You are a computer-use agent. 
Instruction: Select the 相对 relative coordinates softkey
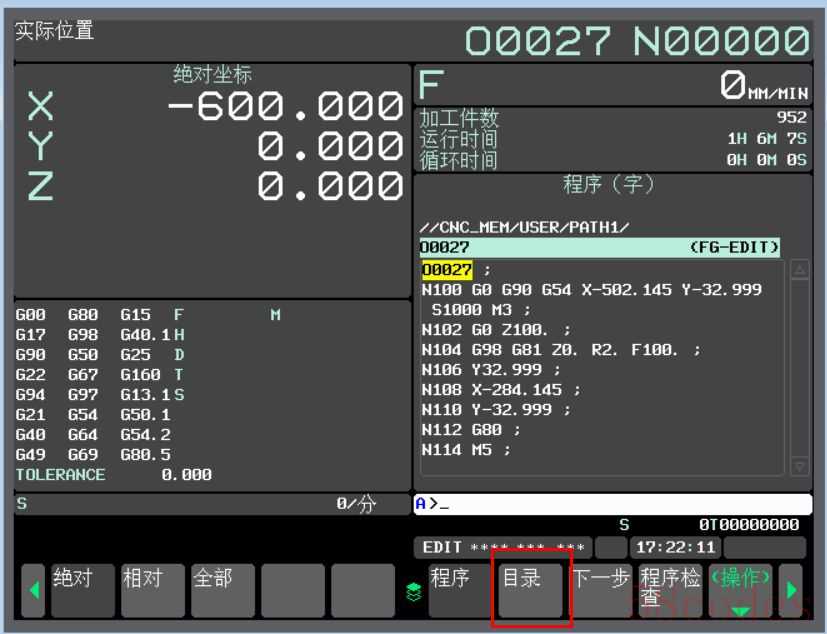[x=152, y=590]
